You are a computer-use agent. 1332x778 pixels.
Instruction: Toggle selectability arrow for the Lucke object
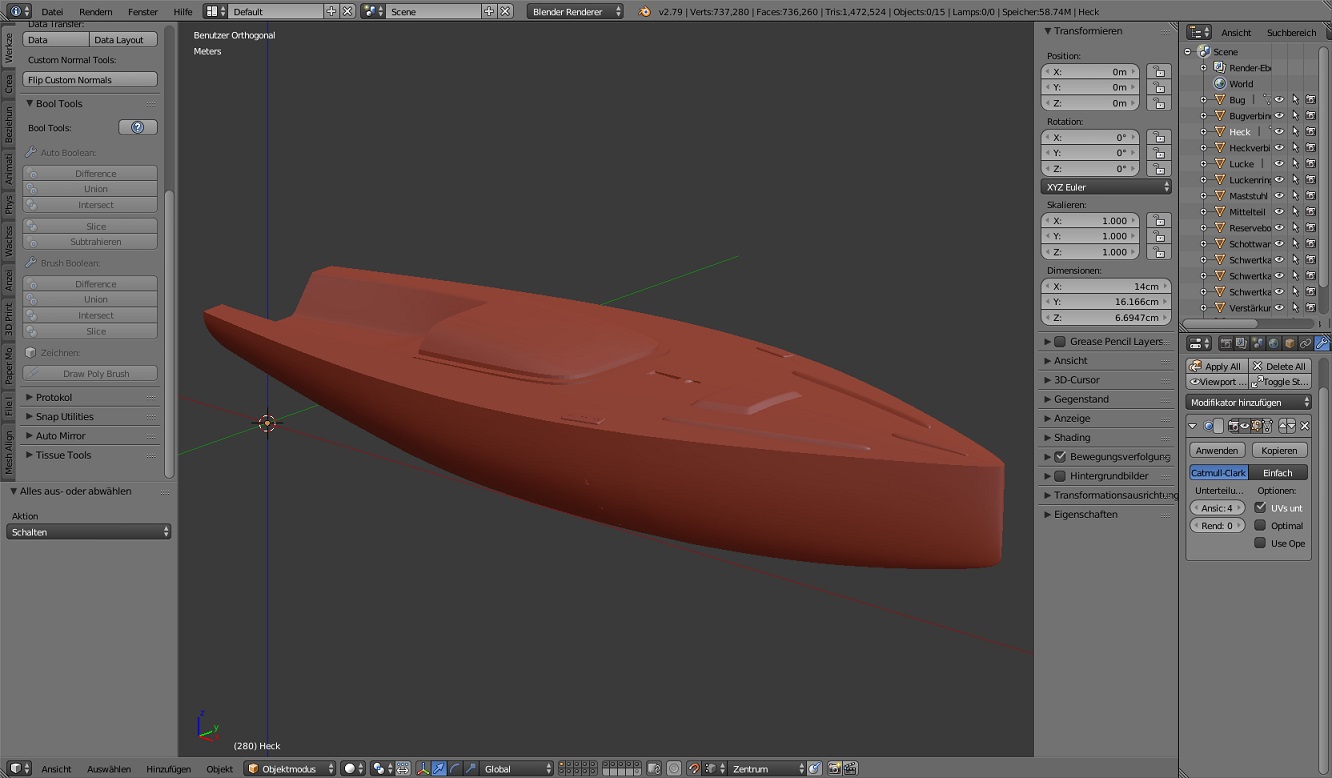point(1295,164)
